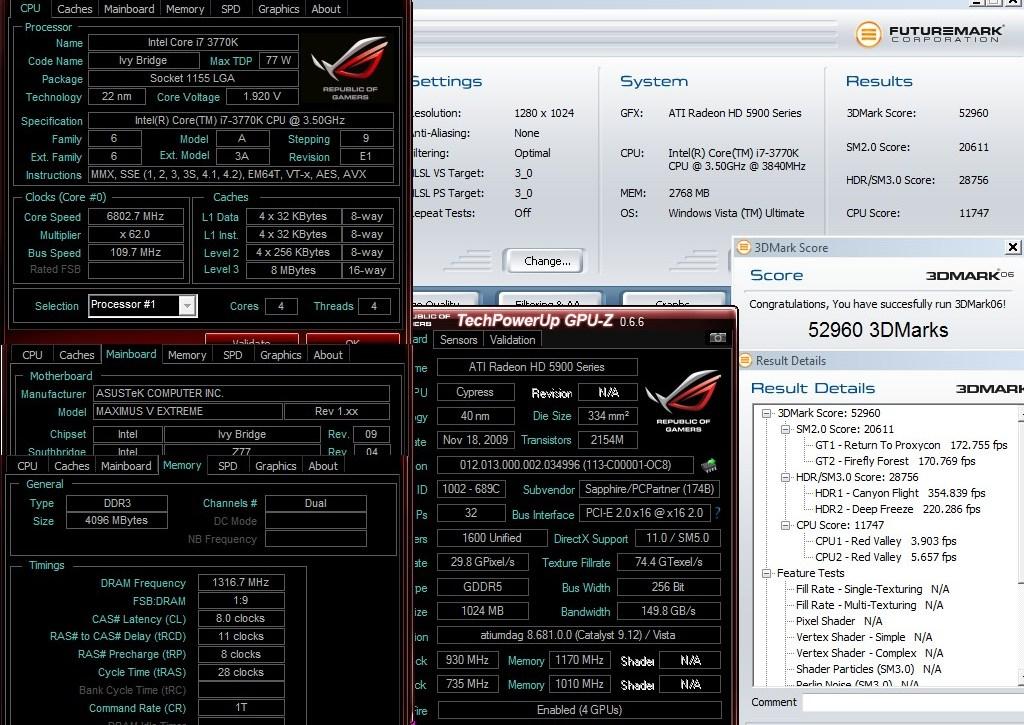The height and width of the screenshot is (725, 1024).
Task: Click the ROG logo in CPU-Z processor panel
Action: [x=350, y=69]
